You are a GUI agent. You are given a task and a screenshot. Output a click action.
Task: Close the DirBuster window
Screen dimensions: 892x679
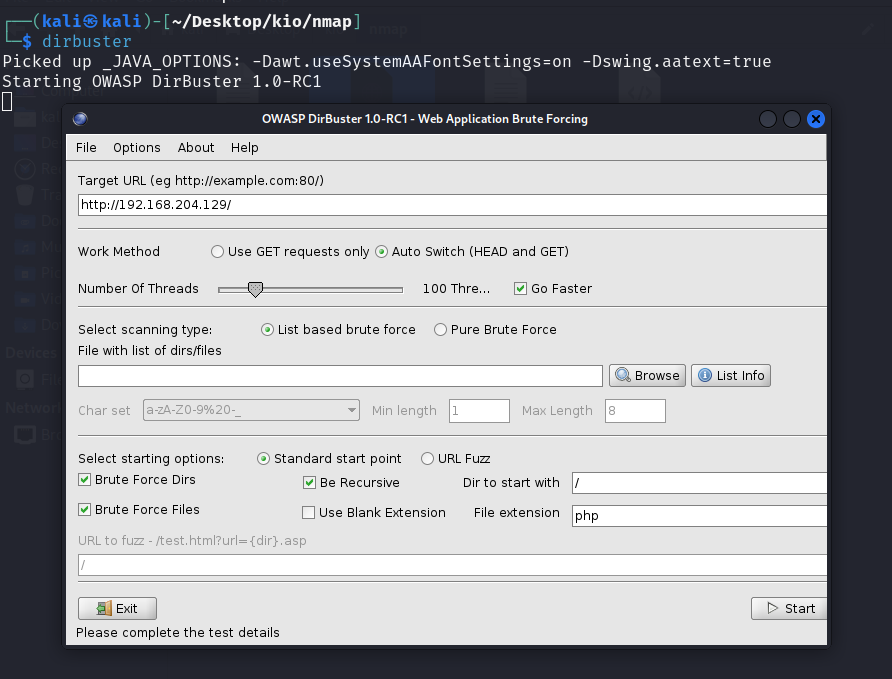pos(816,119)
